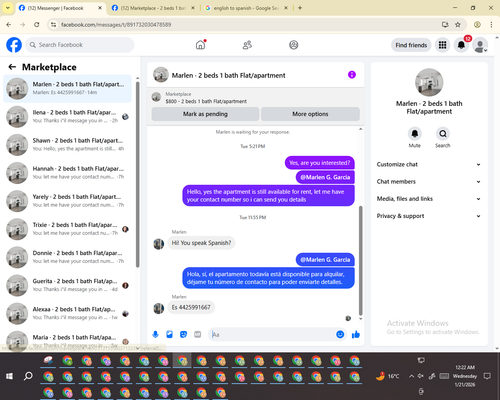Screen dimensions: 500x400
Task: Reload the page in Chrome
Action: [x=37, y=24]
